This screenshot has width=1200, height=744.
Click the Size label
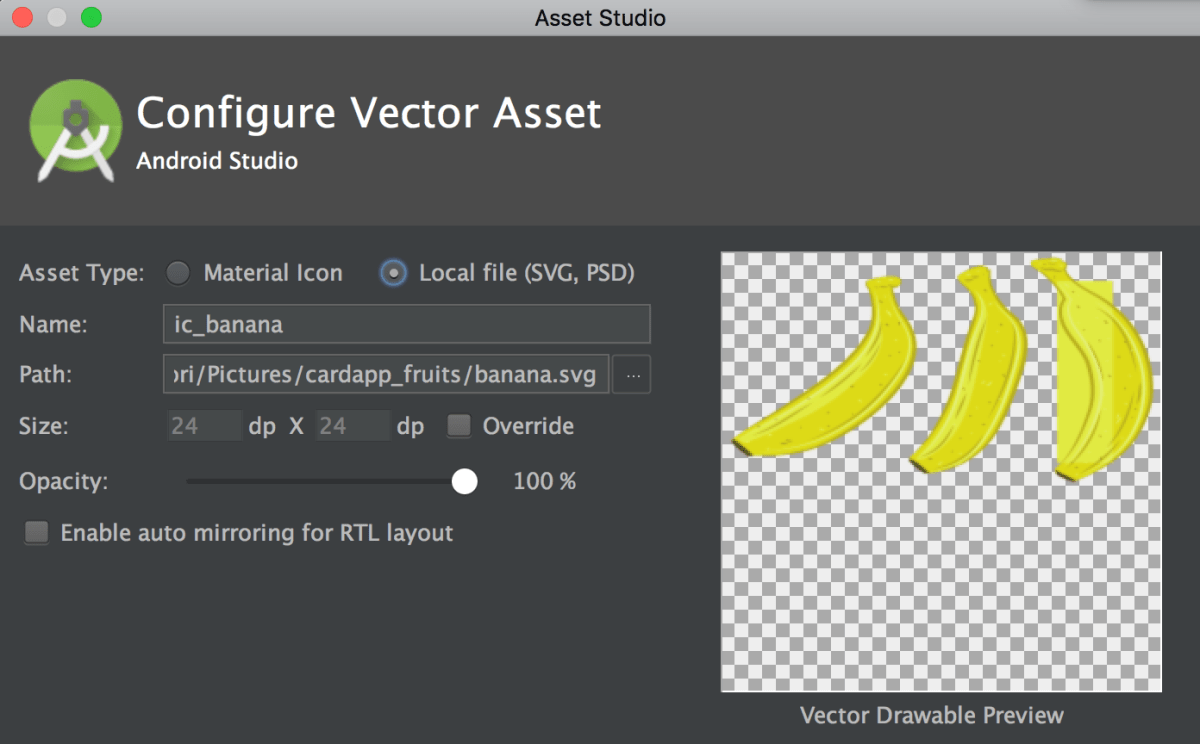pyautogui.click(x=42, y=425)
